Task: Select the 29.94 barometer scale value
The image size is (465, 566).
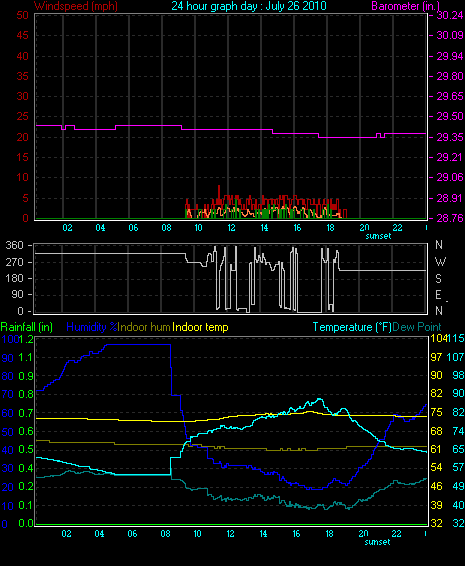Action: click(450, 56)
